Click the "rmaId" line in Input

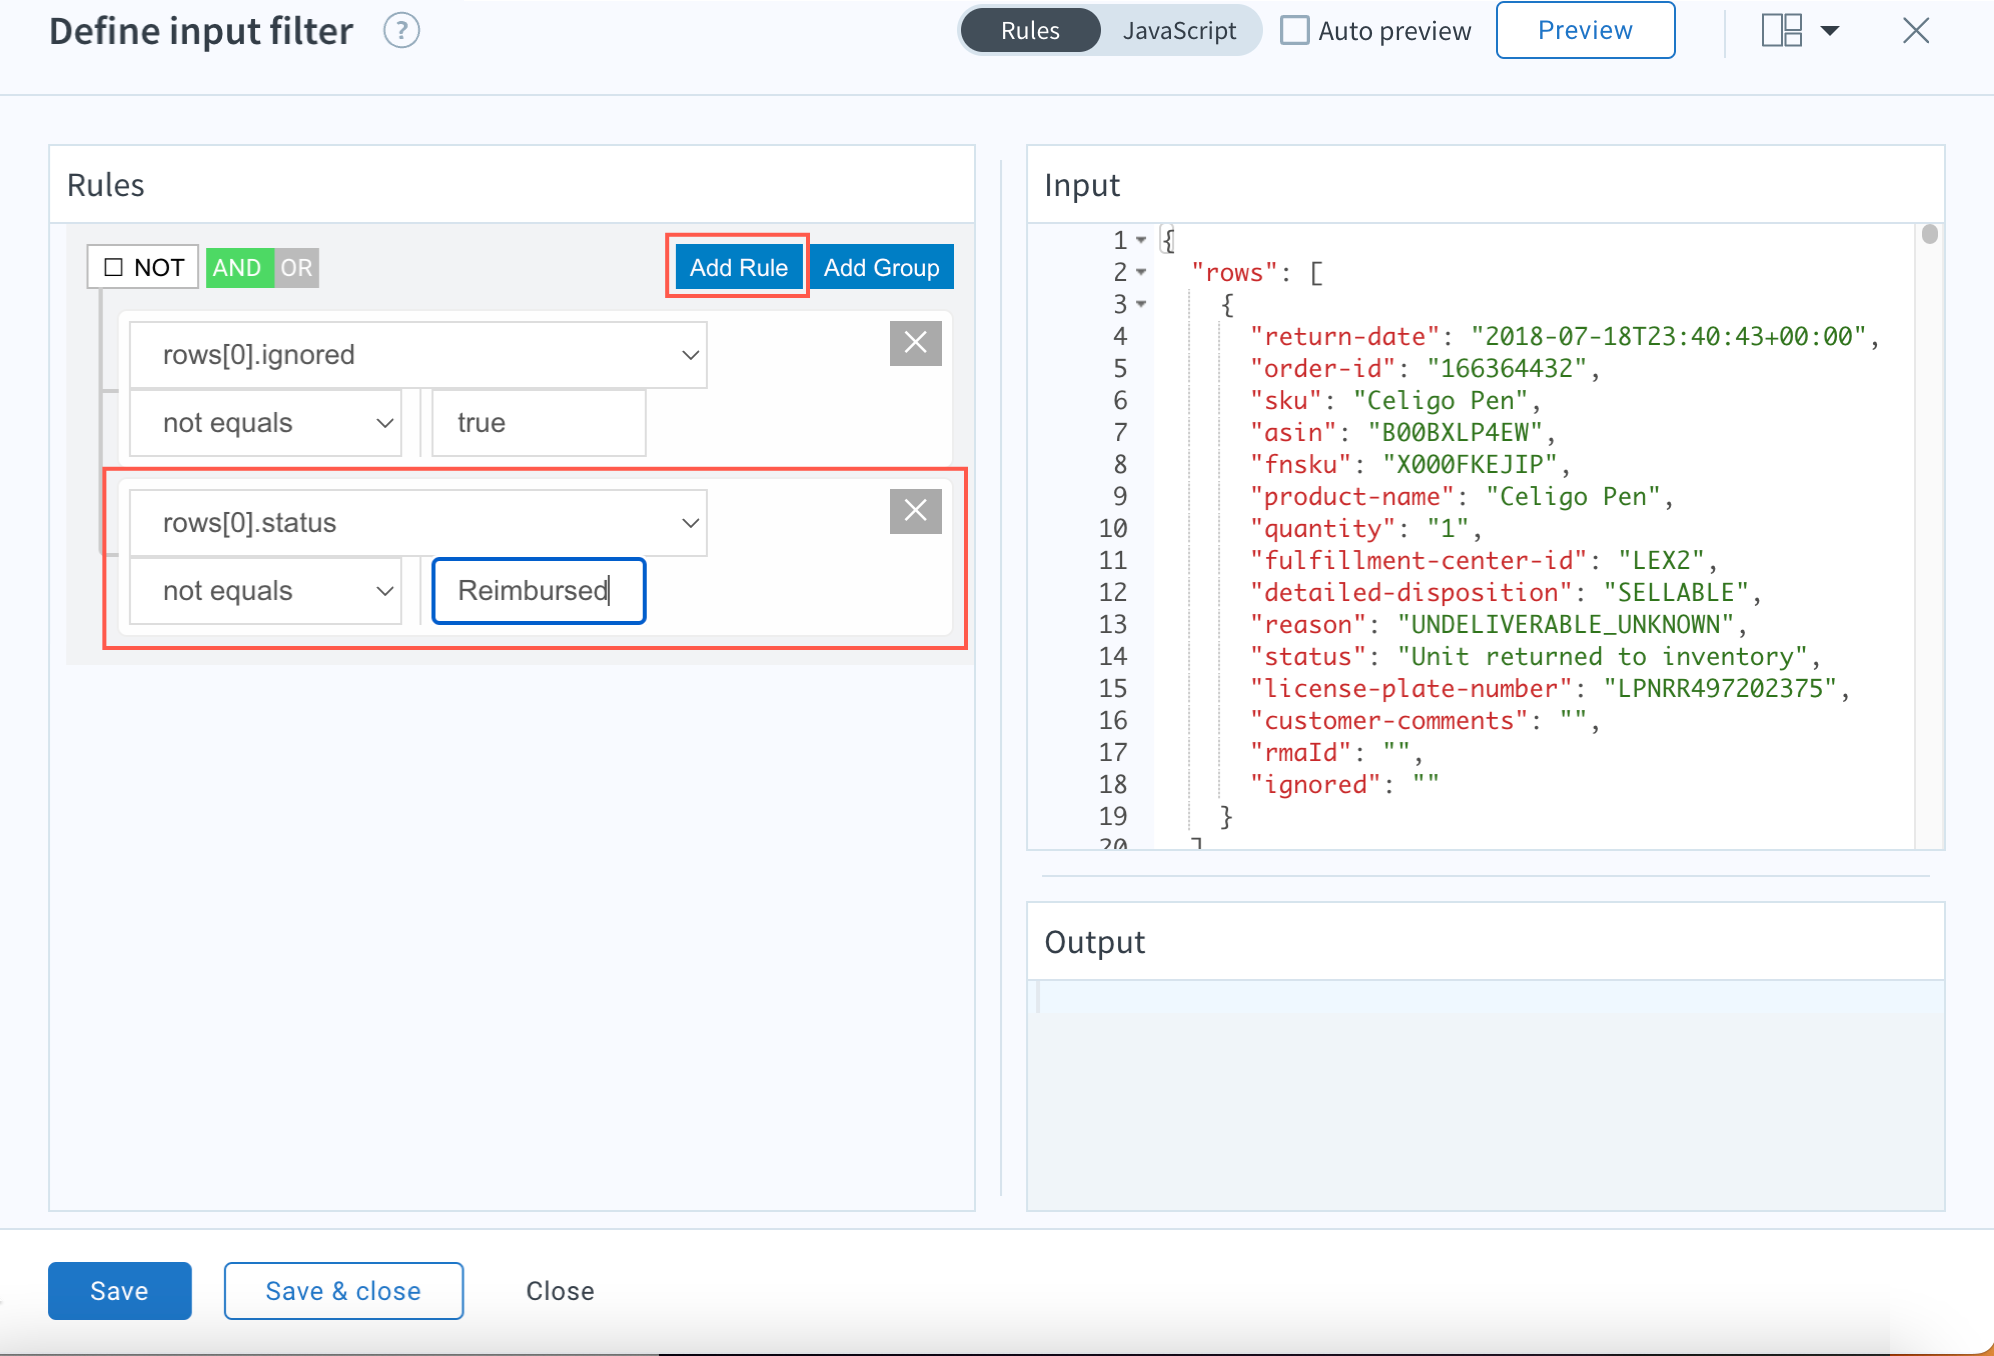pos(1336,753)
